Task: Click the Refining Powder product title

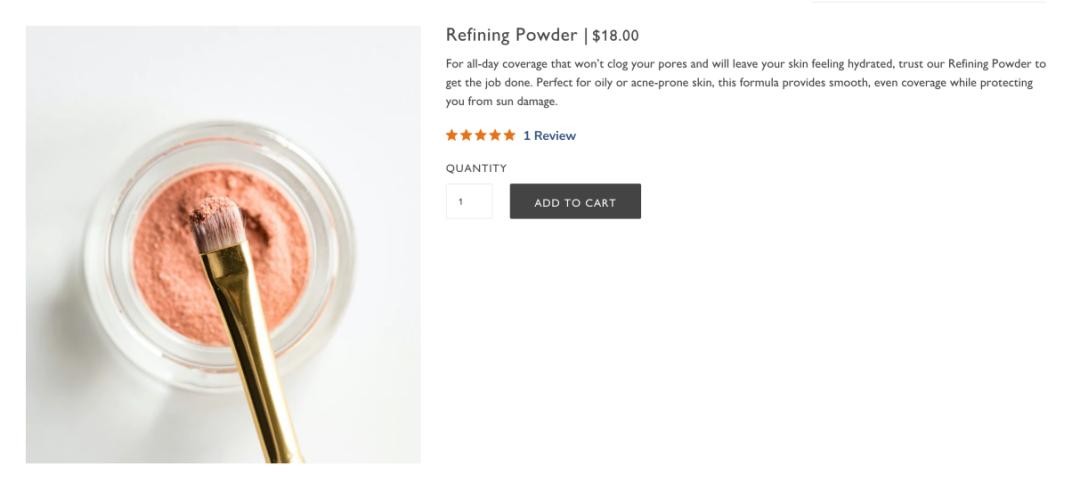Action: [511, 36]
